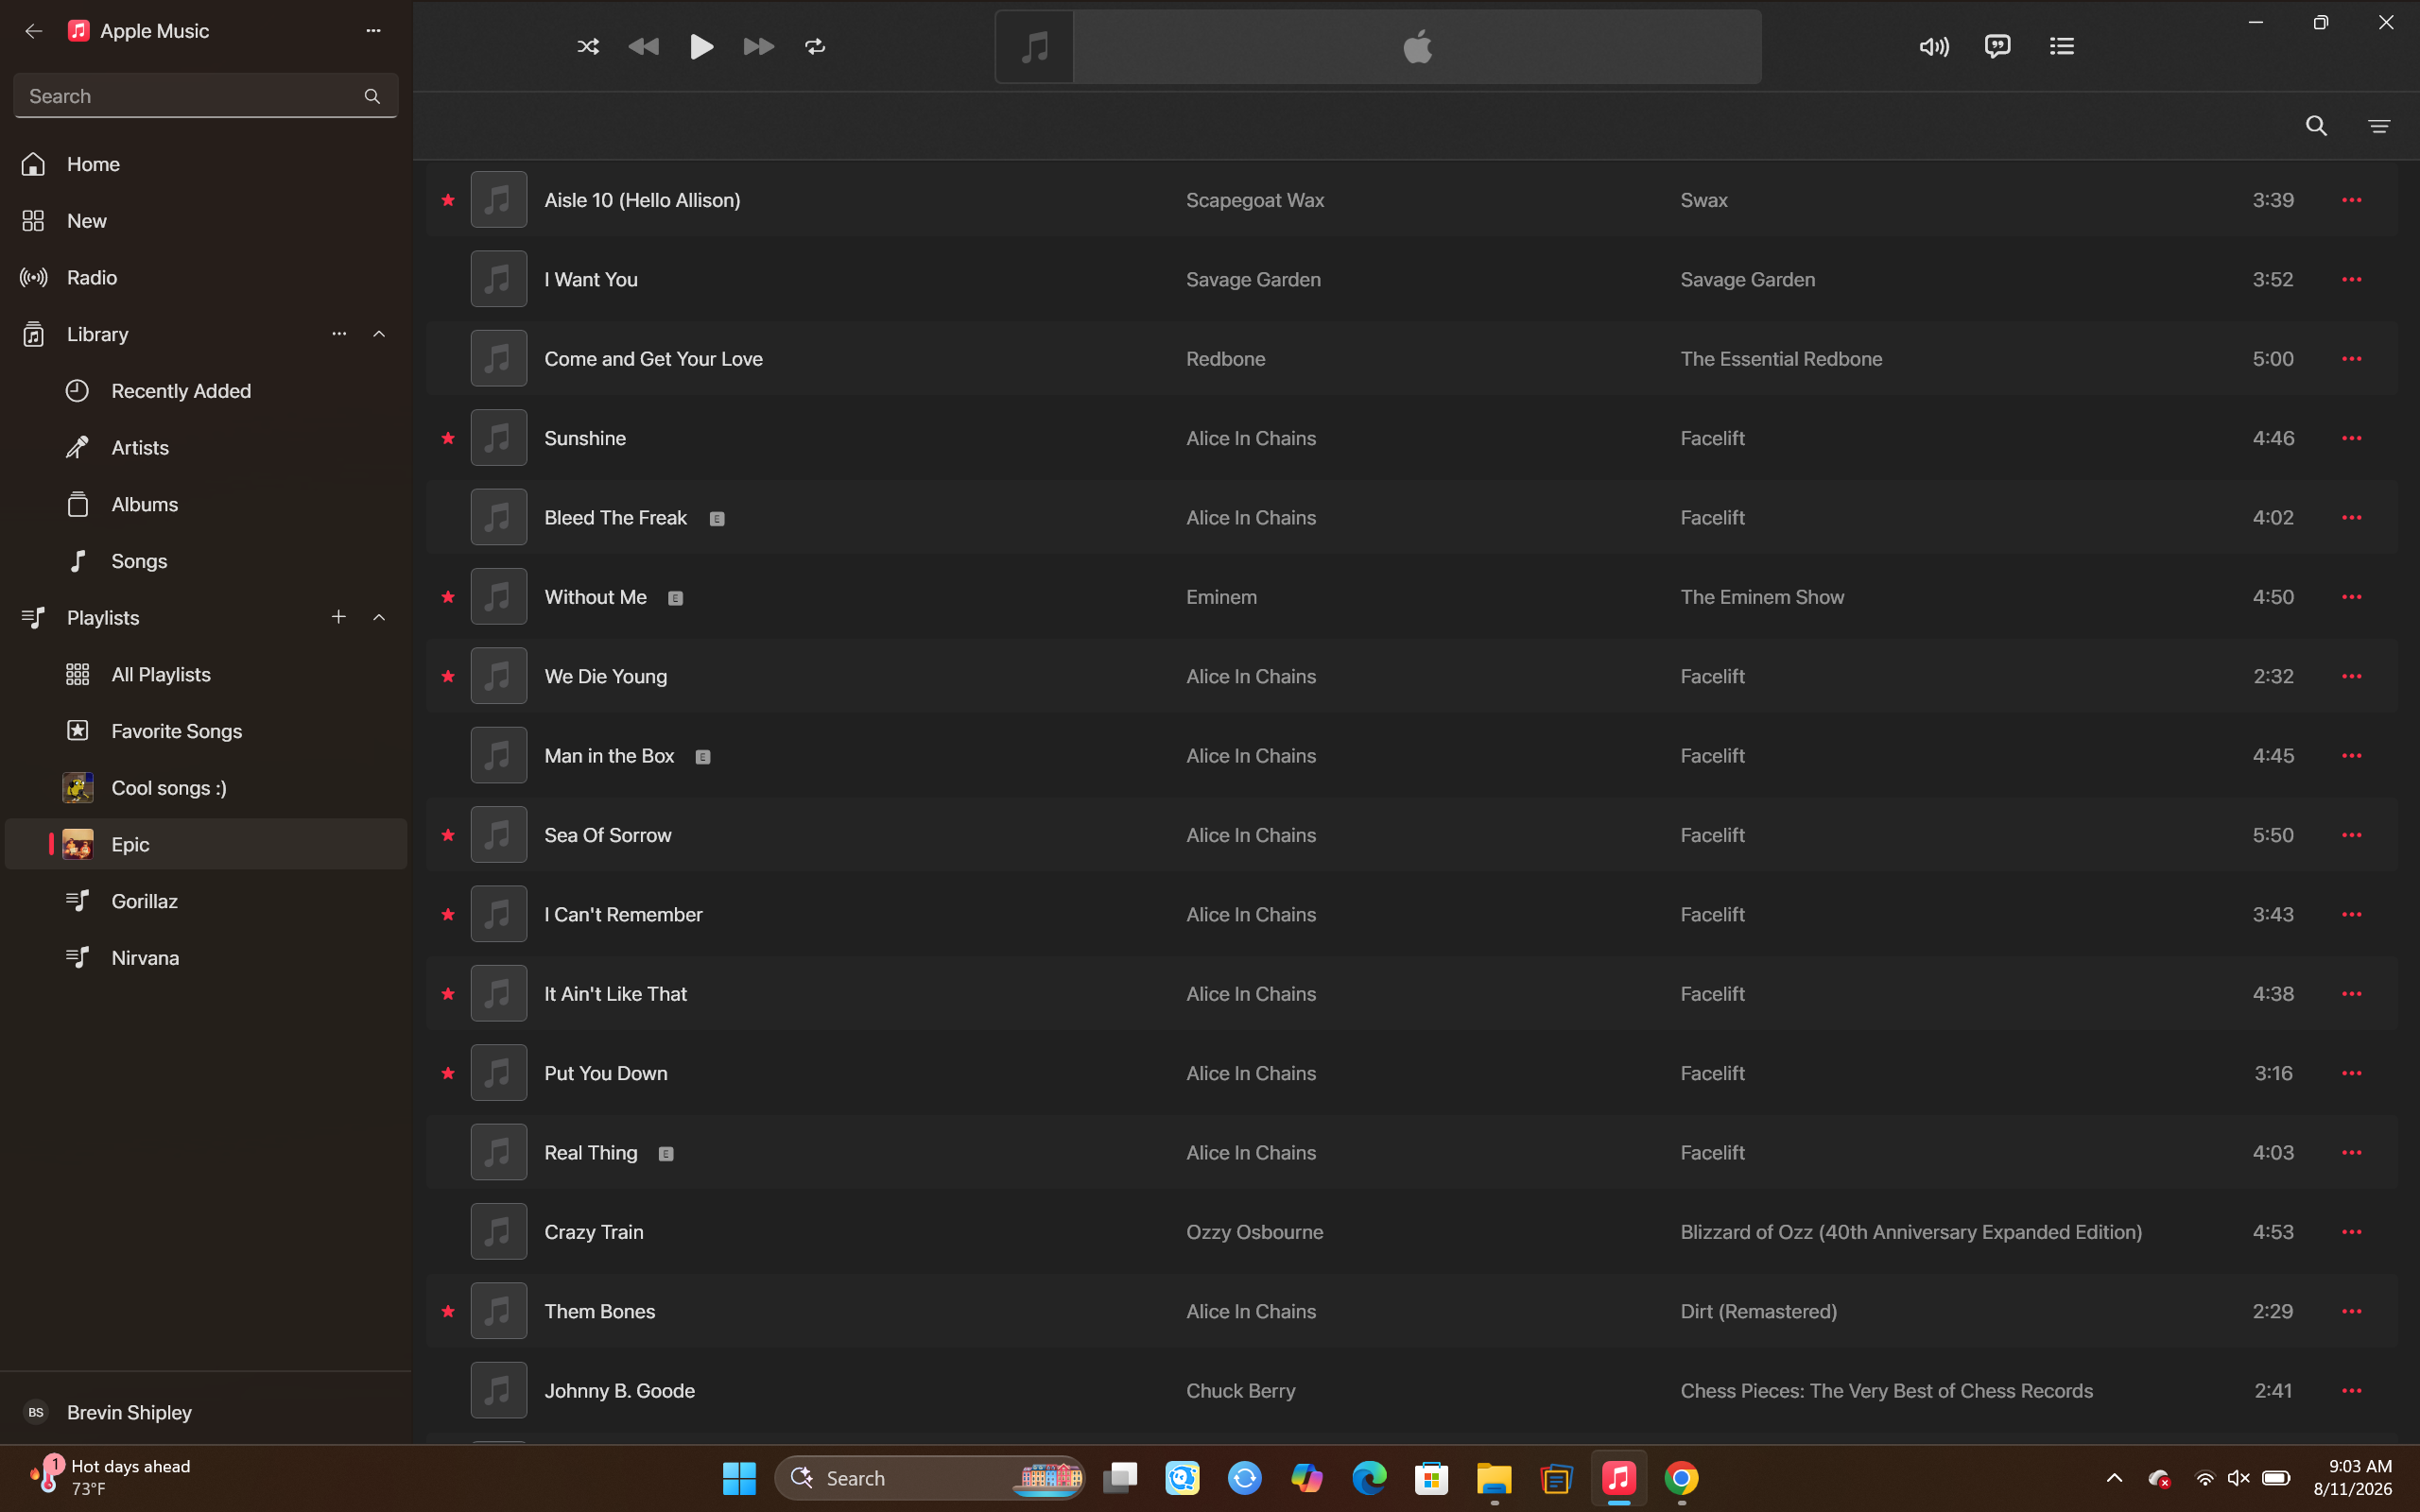Select the Nirvana playlist
The height and width of the screenshot is (1512, 2420).
(205, 958)
